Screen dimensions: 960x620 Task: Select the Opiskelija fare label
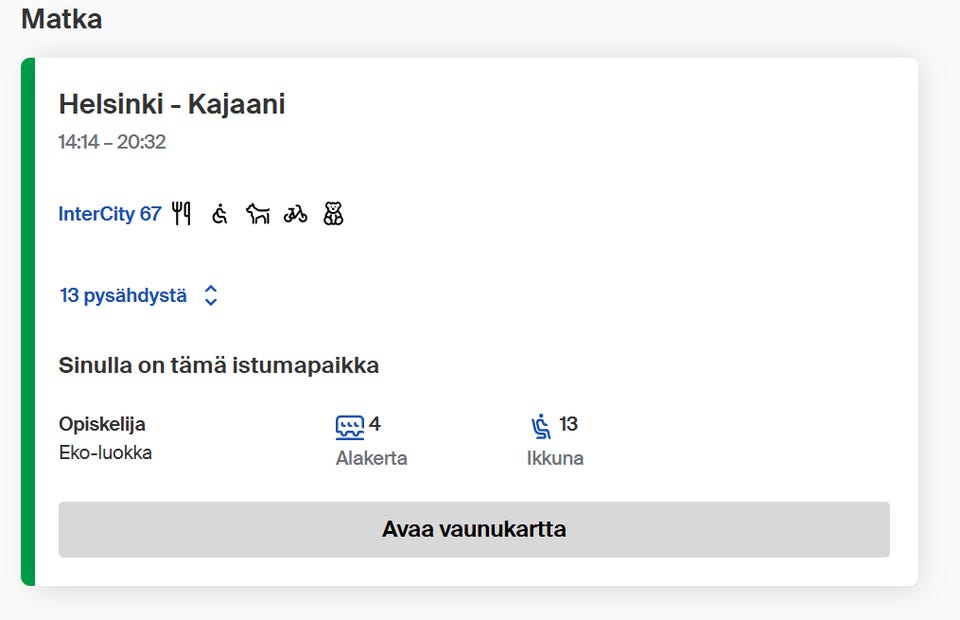[102, 423]
